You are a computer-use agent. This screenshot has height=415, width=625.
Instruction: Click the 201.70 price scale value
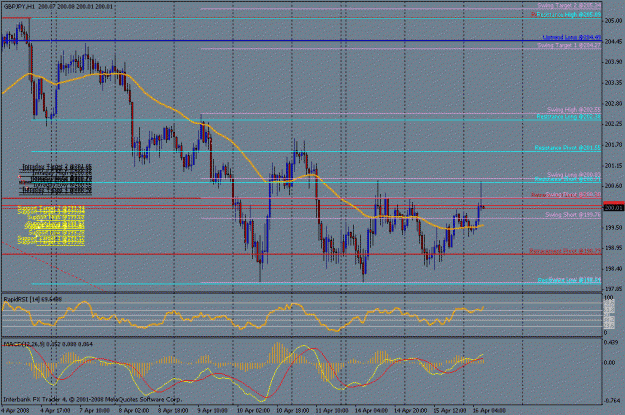[x=613, y=145]
